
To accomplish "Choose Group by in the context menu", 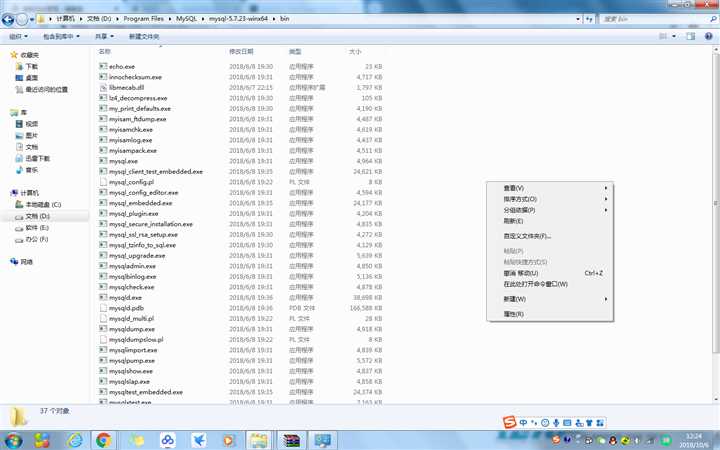I will [550, 210].
